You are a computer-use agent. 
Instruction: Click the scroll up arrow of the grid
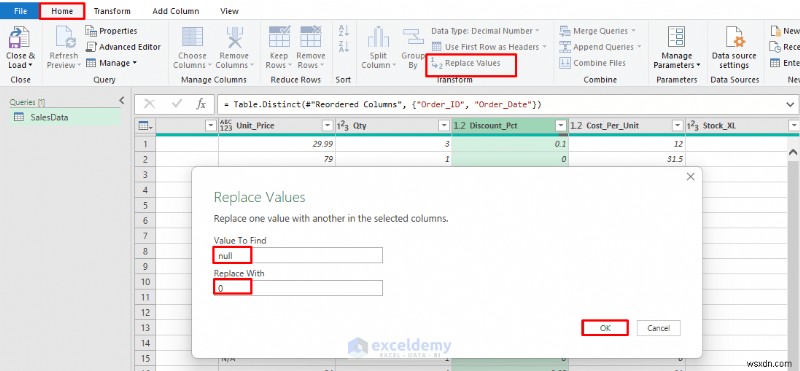(x=793, y=152)
